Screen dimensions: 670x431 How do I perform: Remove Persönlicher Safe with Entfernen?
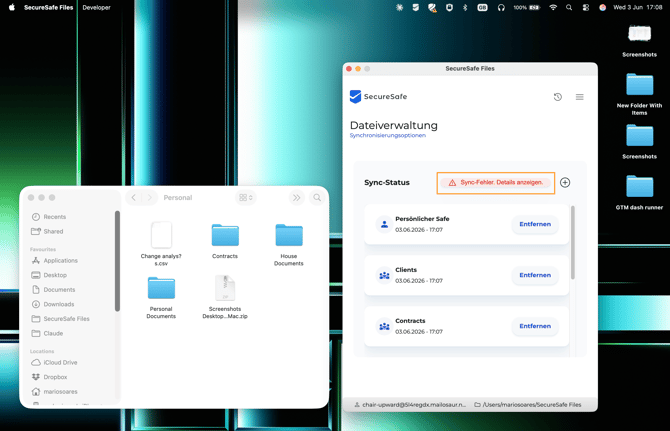(535, 224)
